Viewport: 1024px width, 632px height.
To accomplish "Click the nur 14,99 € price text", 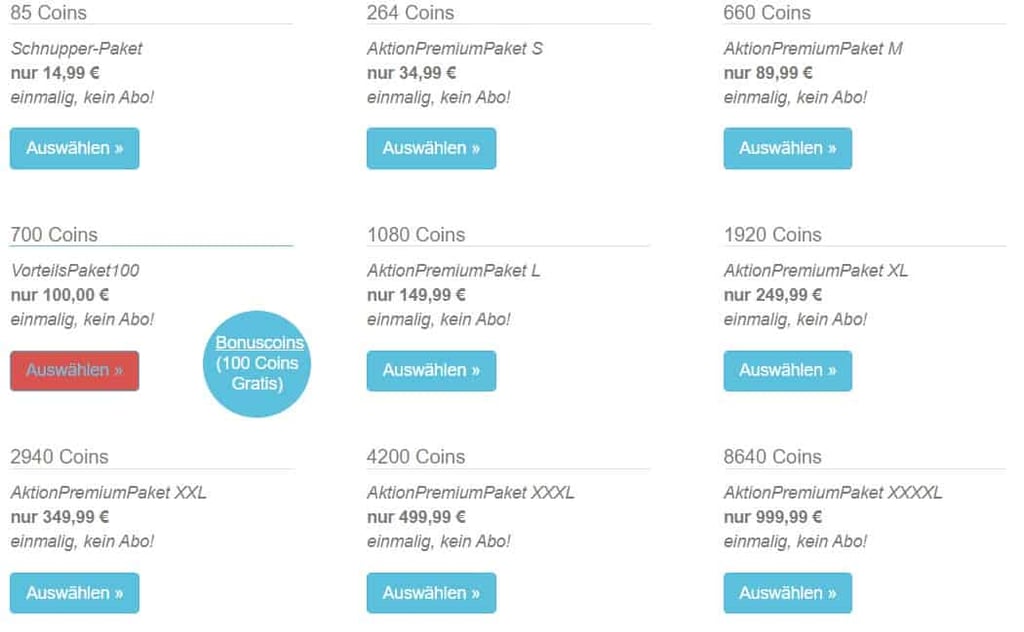I will point(55,73).
